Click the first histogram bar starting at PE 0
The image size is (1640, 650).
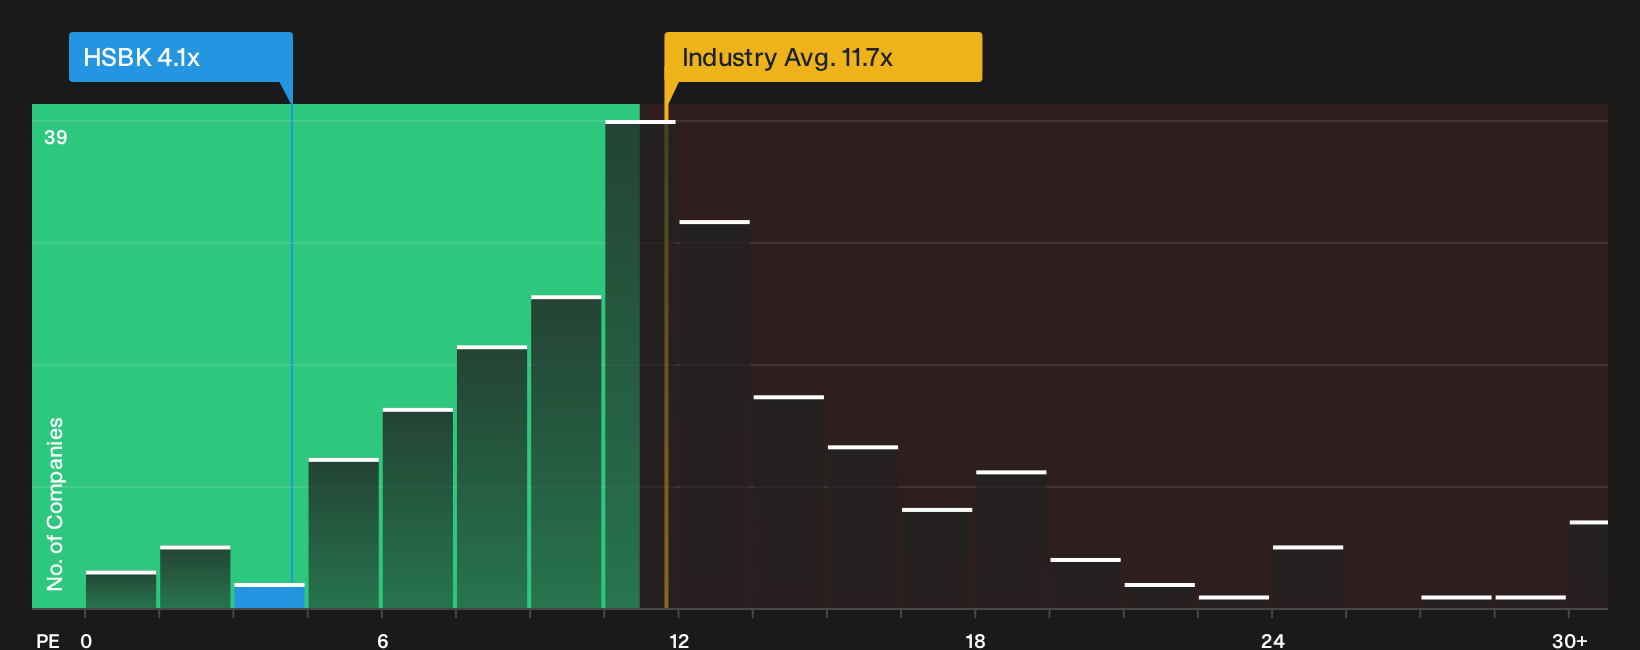(x=121, y=589)
